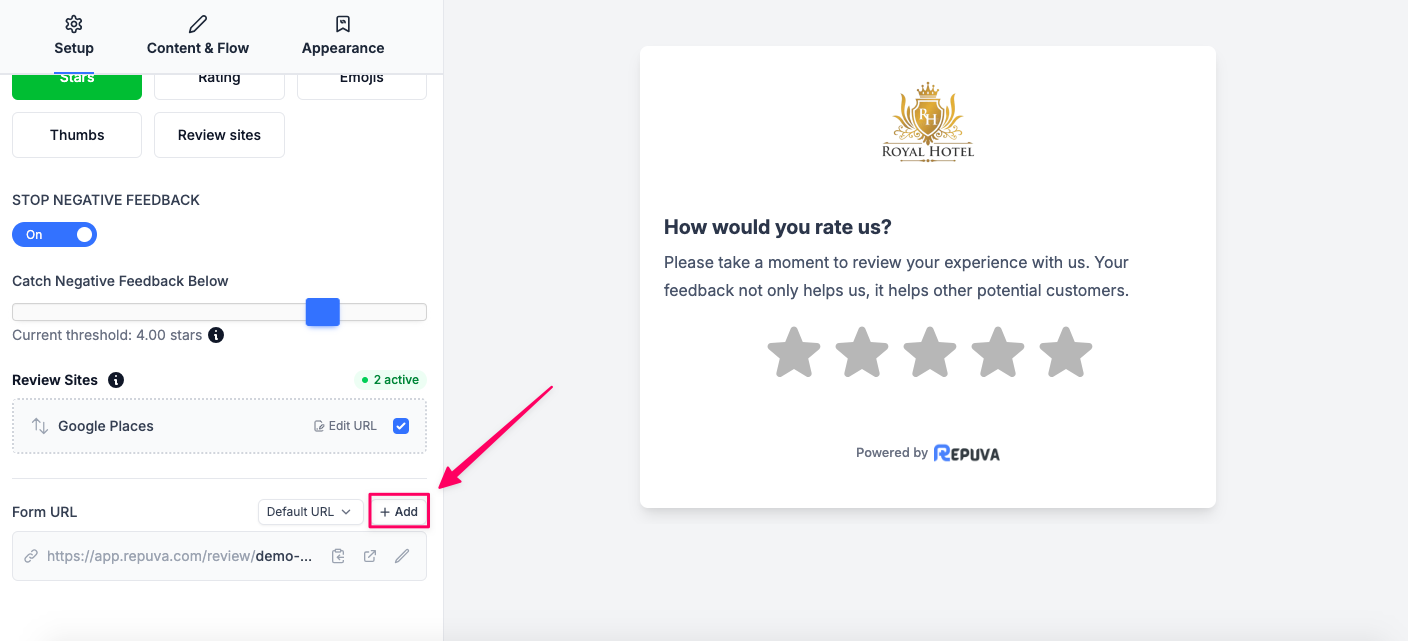Turn off Stop Negative Feedback toggle
1408x641 pixels.
tap(54, 235)
